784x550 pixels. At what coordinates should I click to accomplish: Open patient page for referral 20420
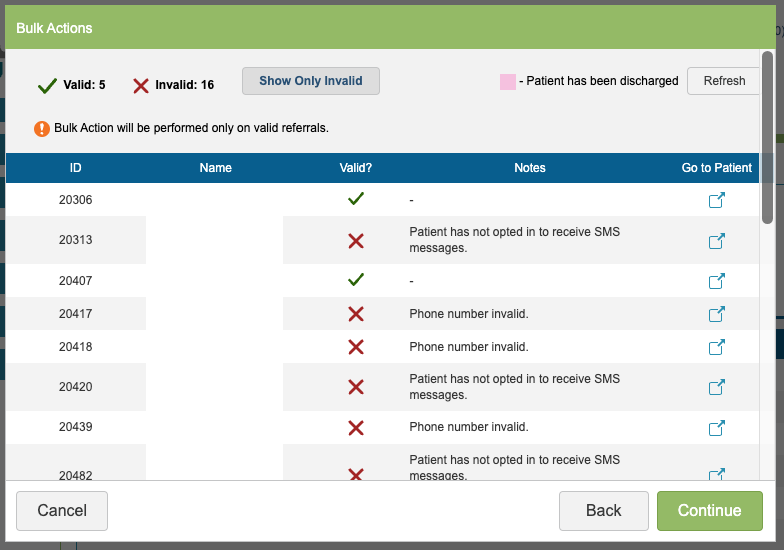[716, 387]
